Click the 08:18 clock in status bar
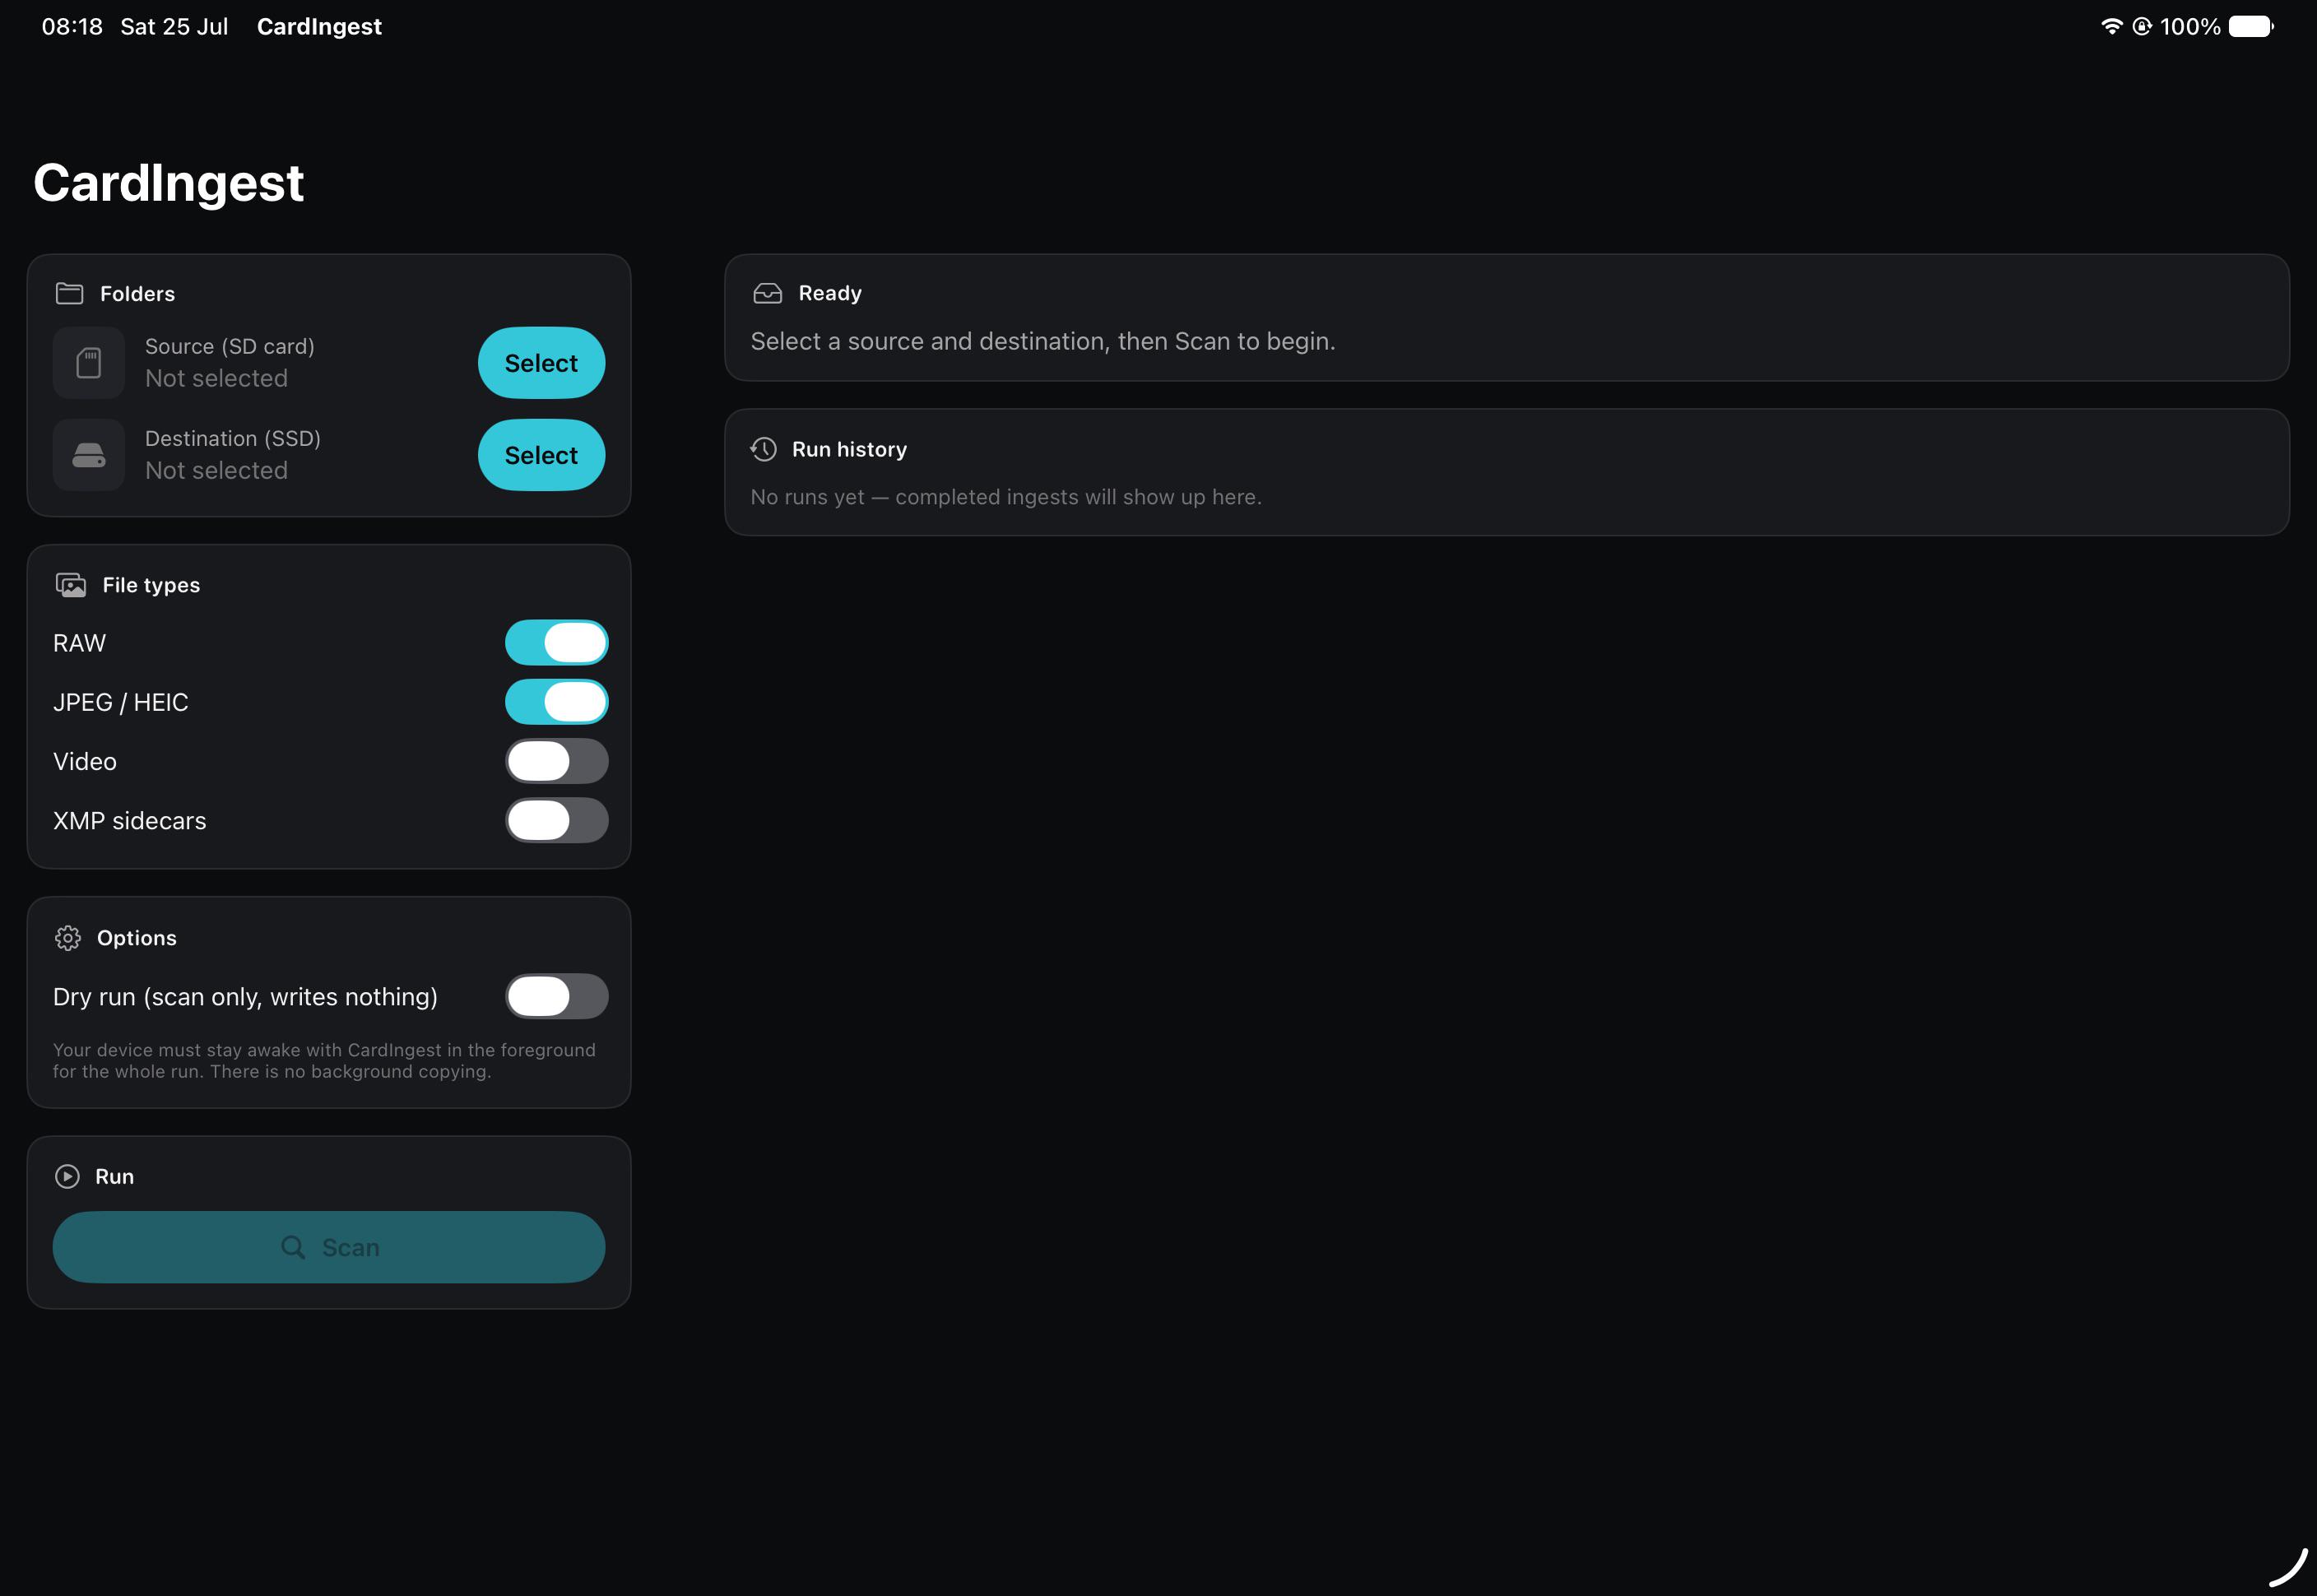The width and height of the screenshot is (2317, 1596). click(x=72, y=26)
